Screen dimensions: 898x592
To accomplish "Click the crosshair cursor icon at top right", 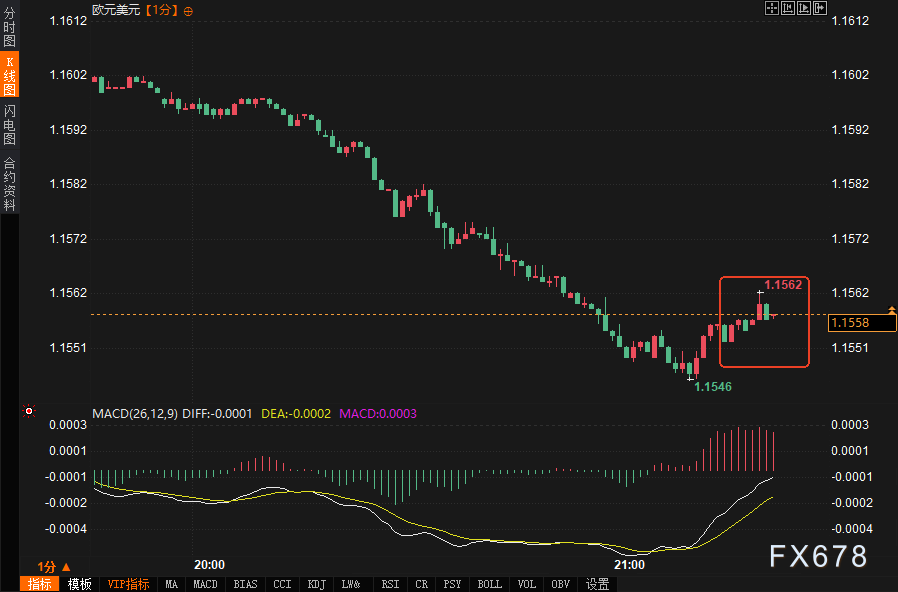I will click(x=772, y=9).
